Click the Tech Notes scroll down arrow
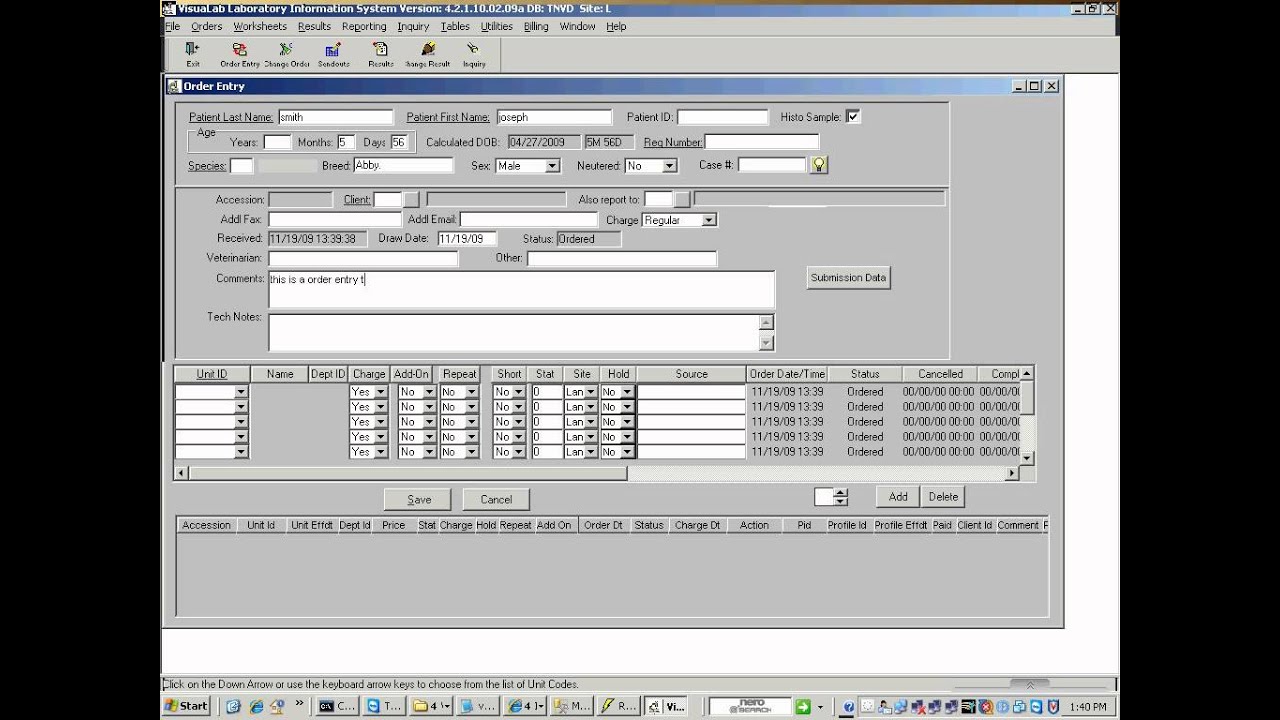 tap(767, 343)
